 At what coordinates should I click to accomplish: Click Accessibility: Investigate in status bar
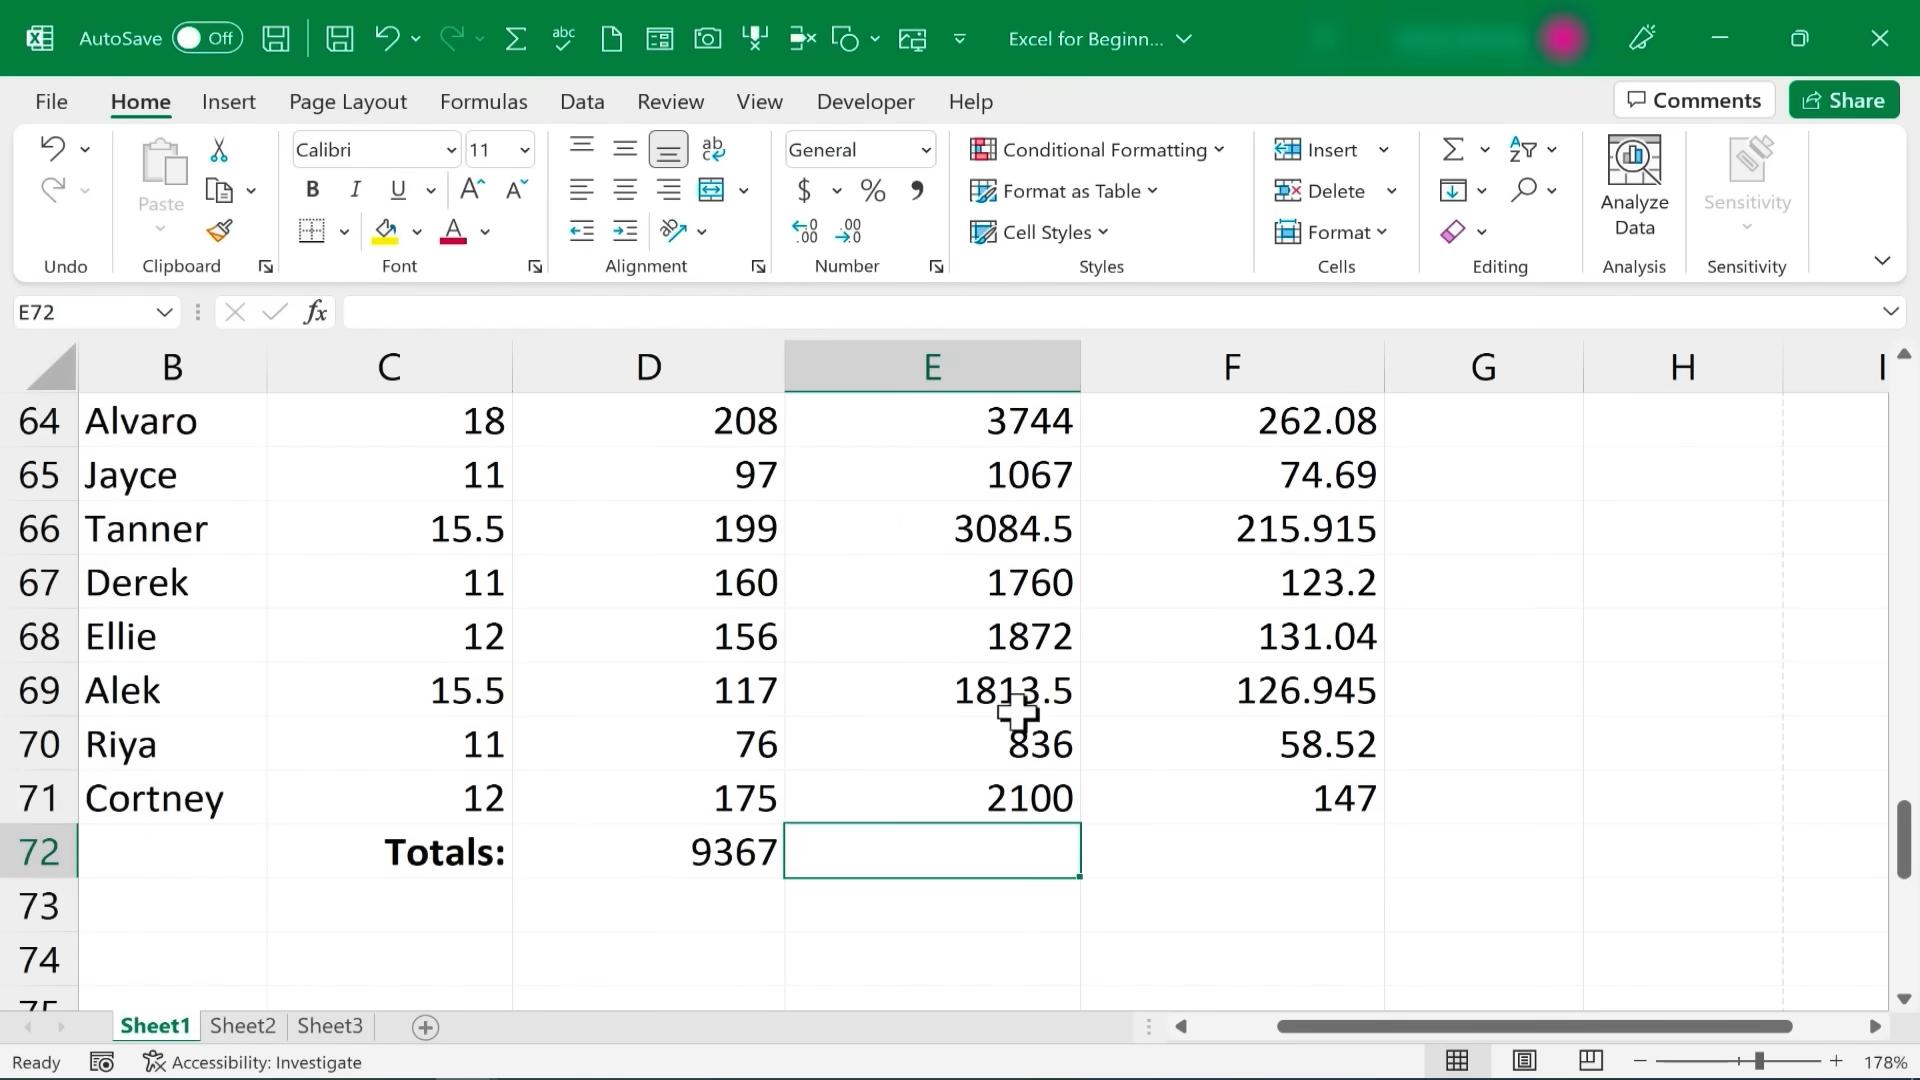pyautogui.click(x=252, y=1062)
